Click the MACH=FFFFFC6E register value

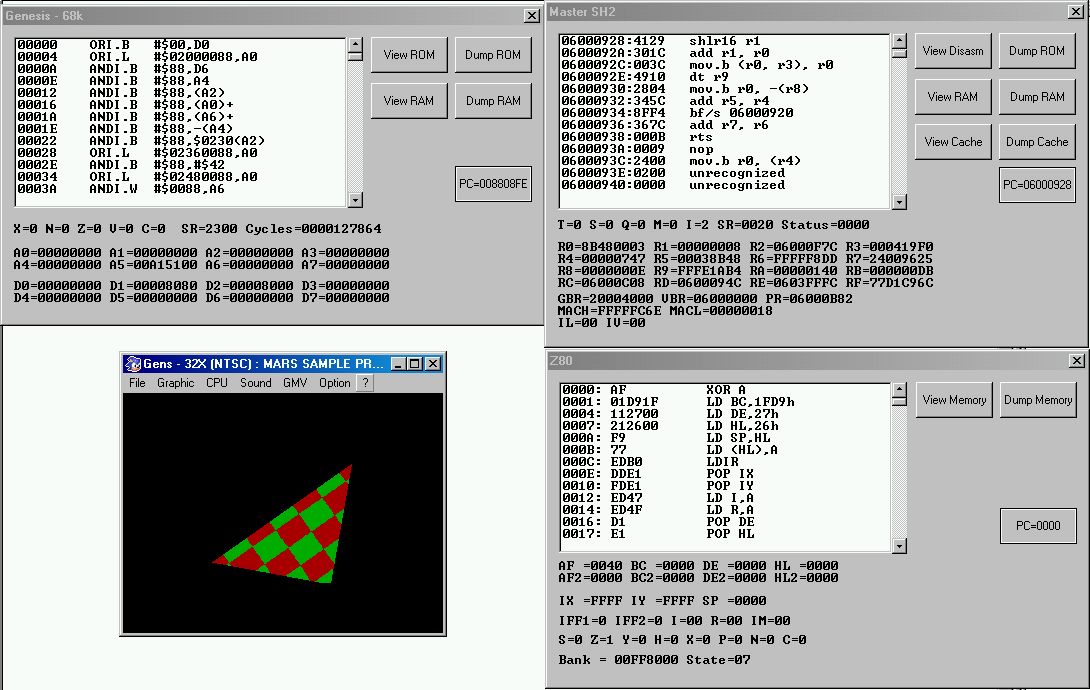[610, 311]
